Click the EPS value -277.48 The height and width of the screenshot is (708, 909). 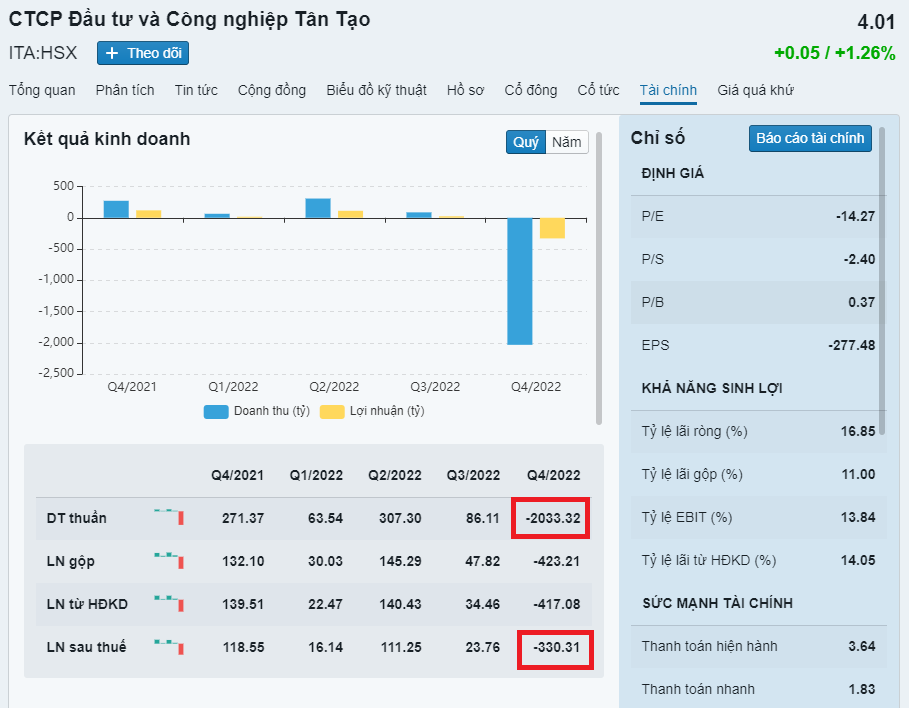(852, 346)
